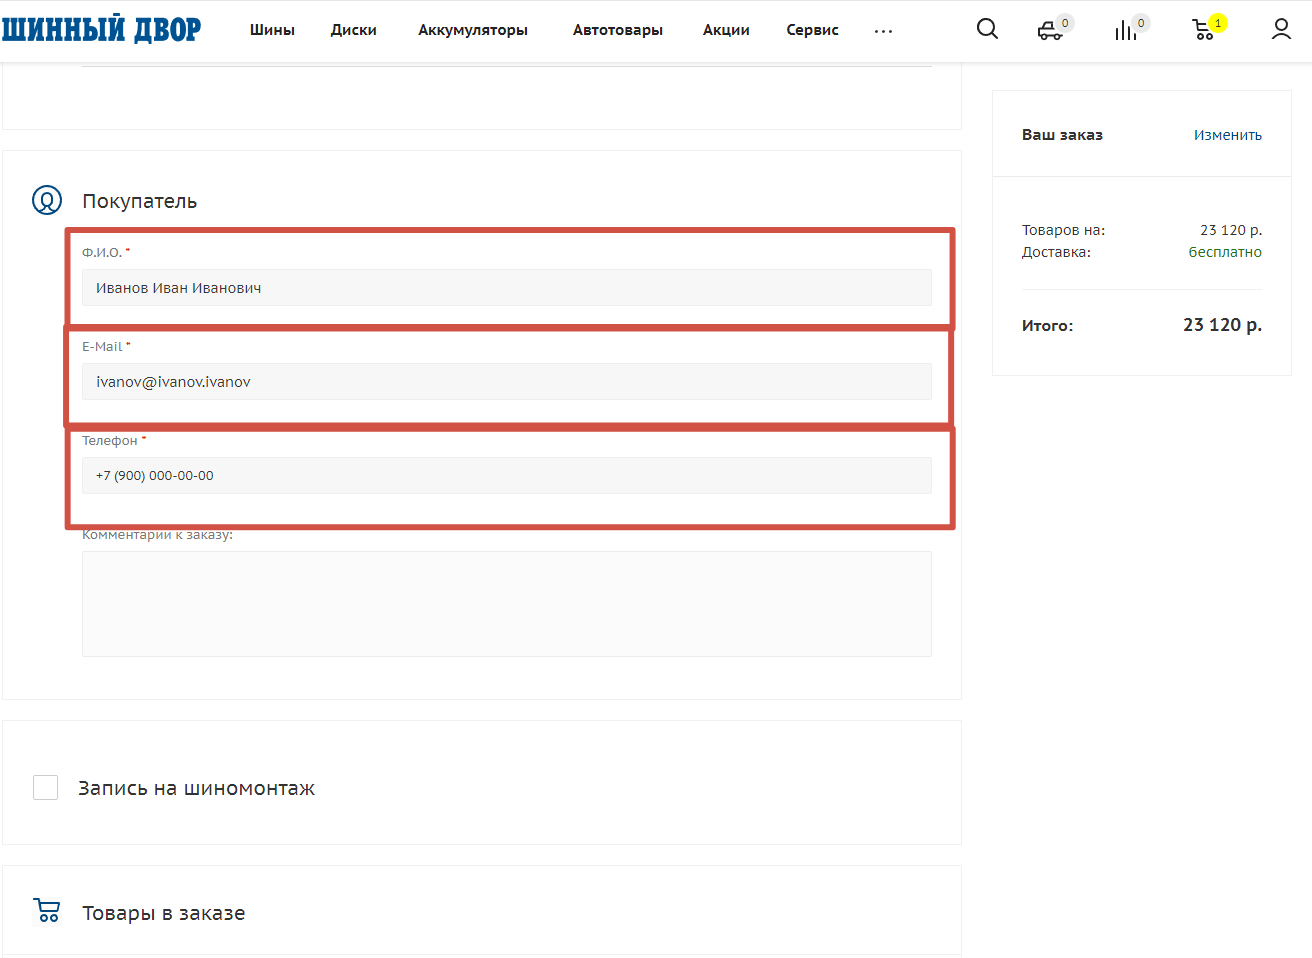This screenshot has height=958, width=1312.
Task: Open the garage car icon
Action: (1050, 31)
